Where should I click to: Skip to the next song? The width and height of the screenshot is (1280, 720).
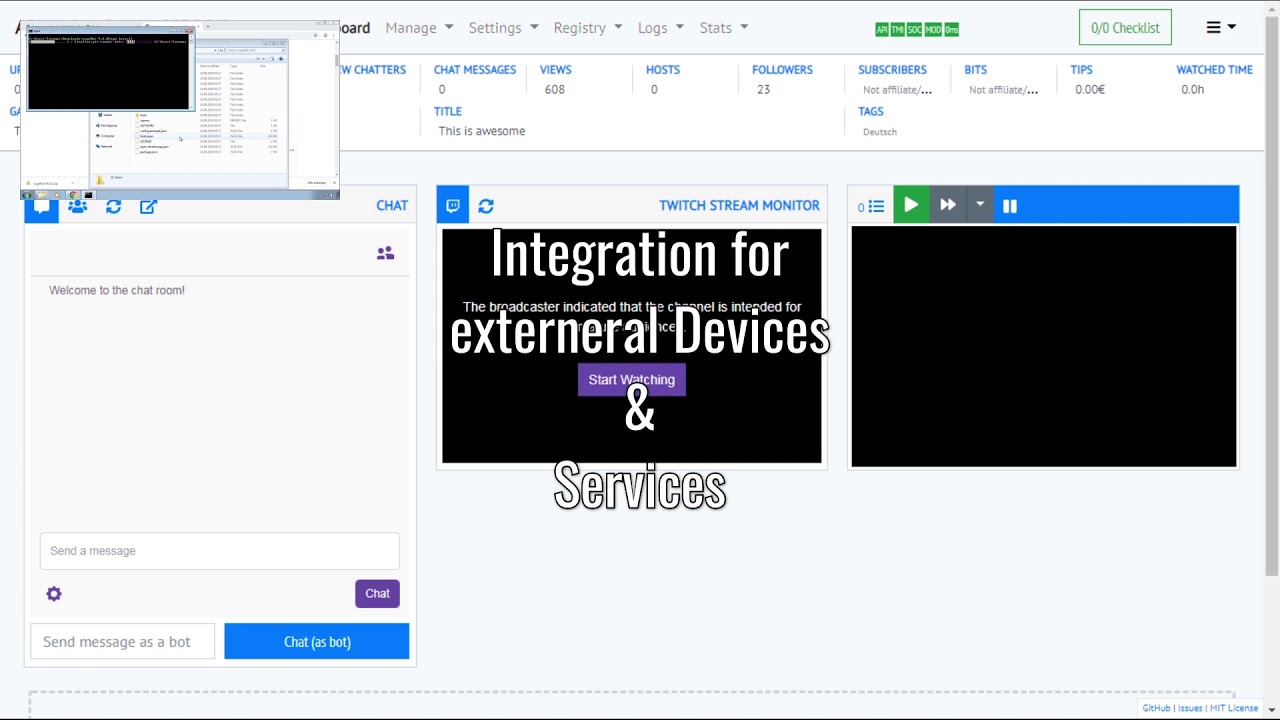point(948,205)
